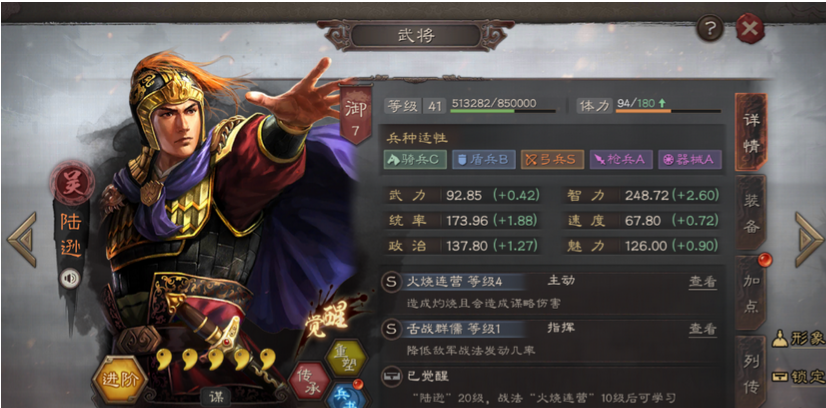Open the help question mark icon

coord(710,28)
